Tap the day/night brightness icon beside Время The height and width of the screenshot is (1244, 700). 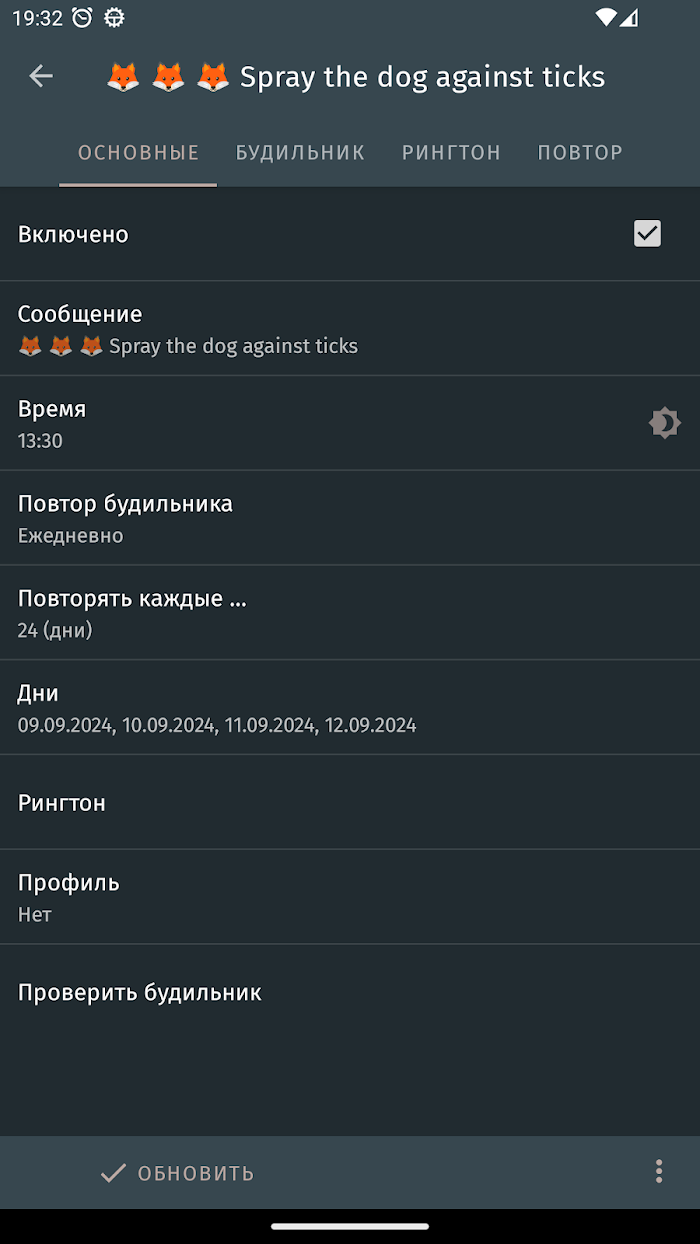tap(664, 423)
